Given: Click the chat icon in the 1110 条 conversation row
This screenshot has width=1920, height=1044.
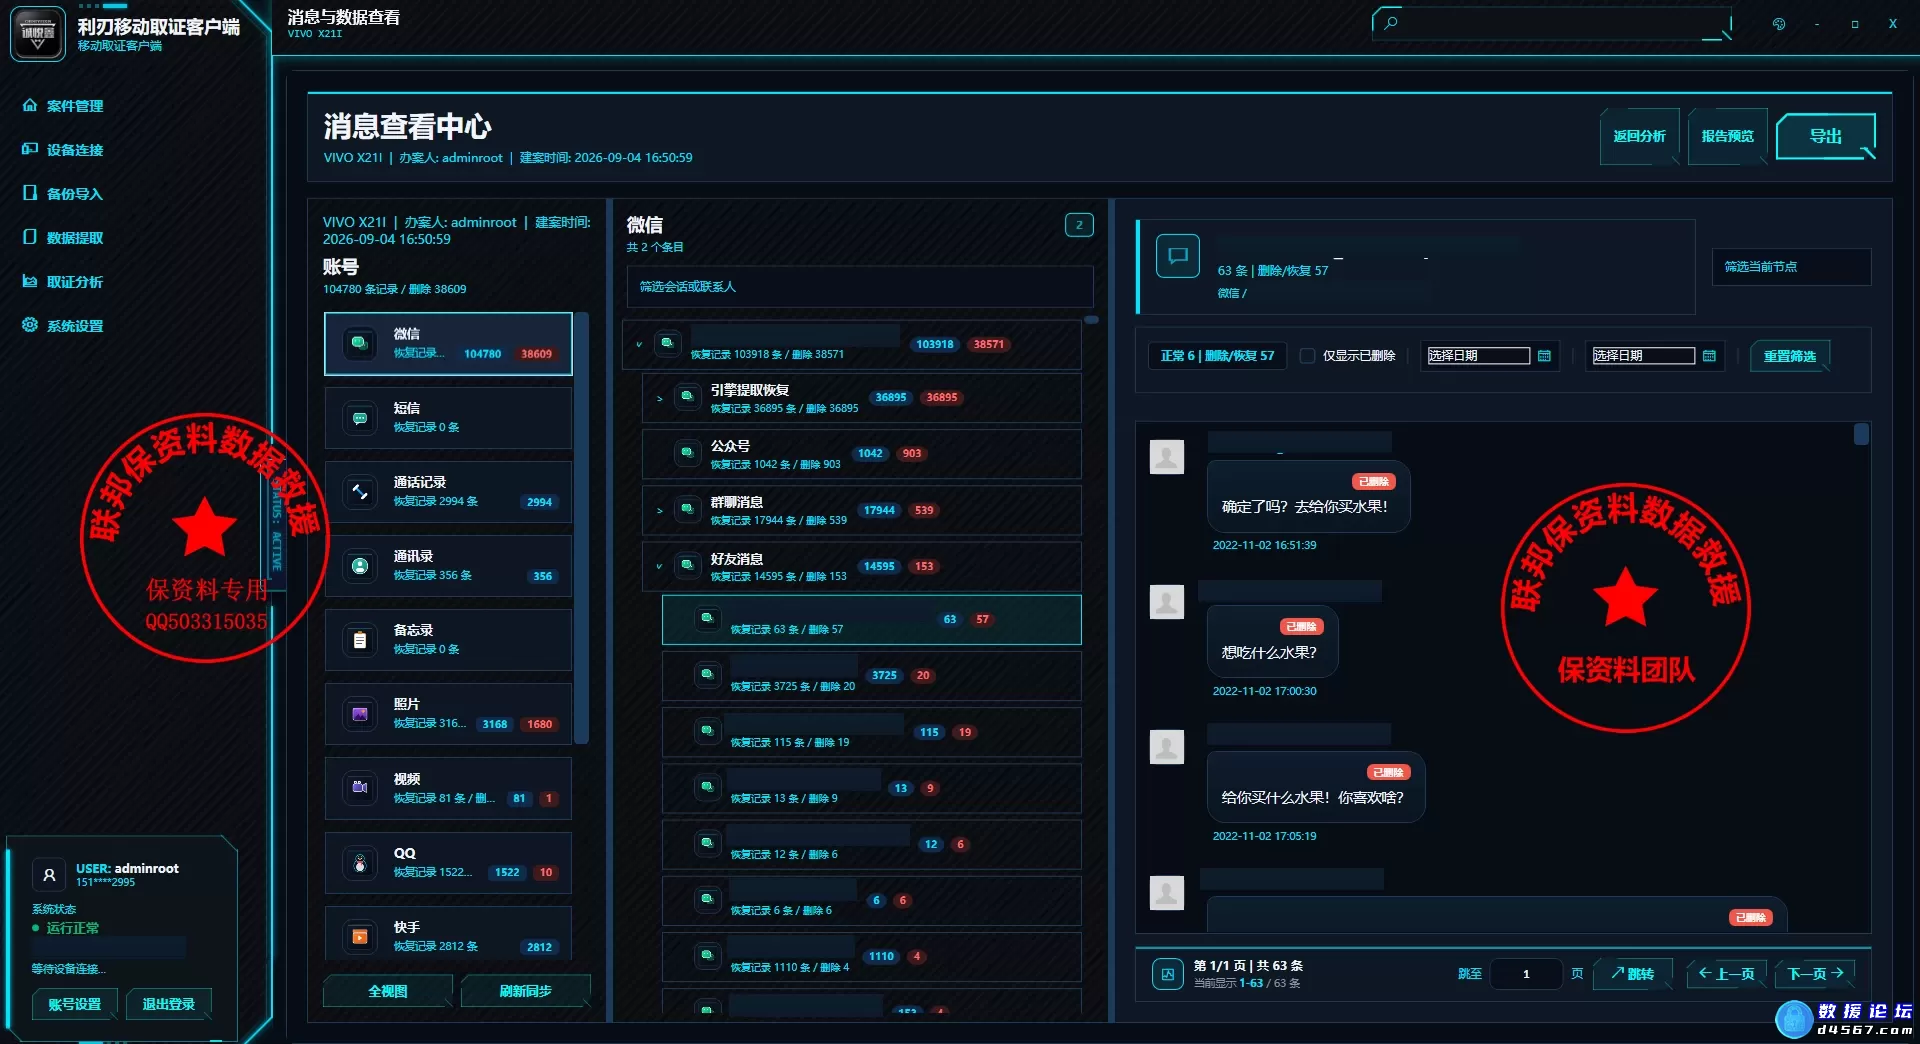Looking at the screenshot, I should pos(707,956).
